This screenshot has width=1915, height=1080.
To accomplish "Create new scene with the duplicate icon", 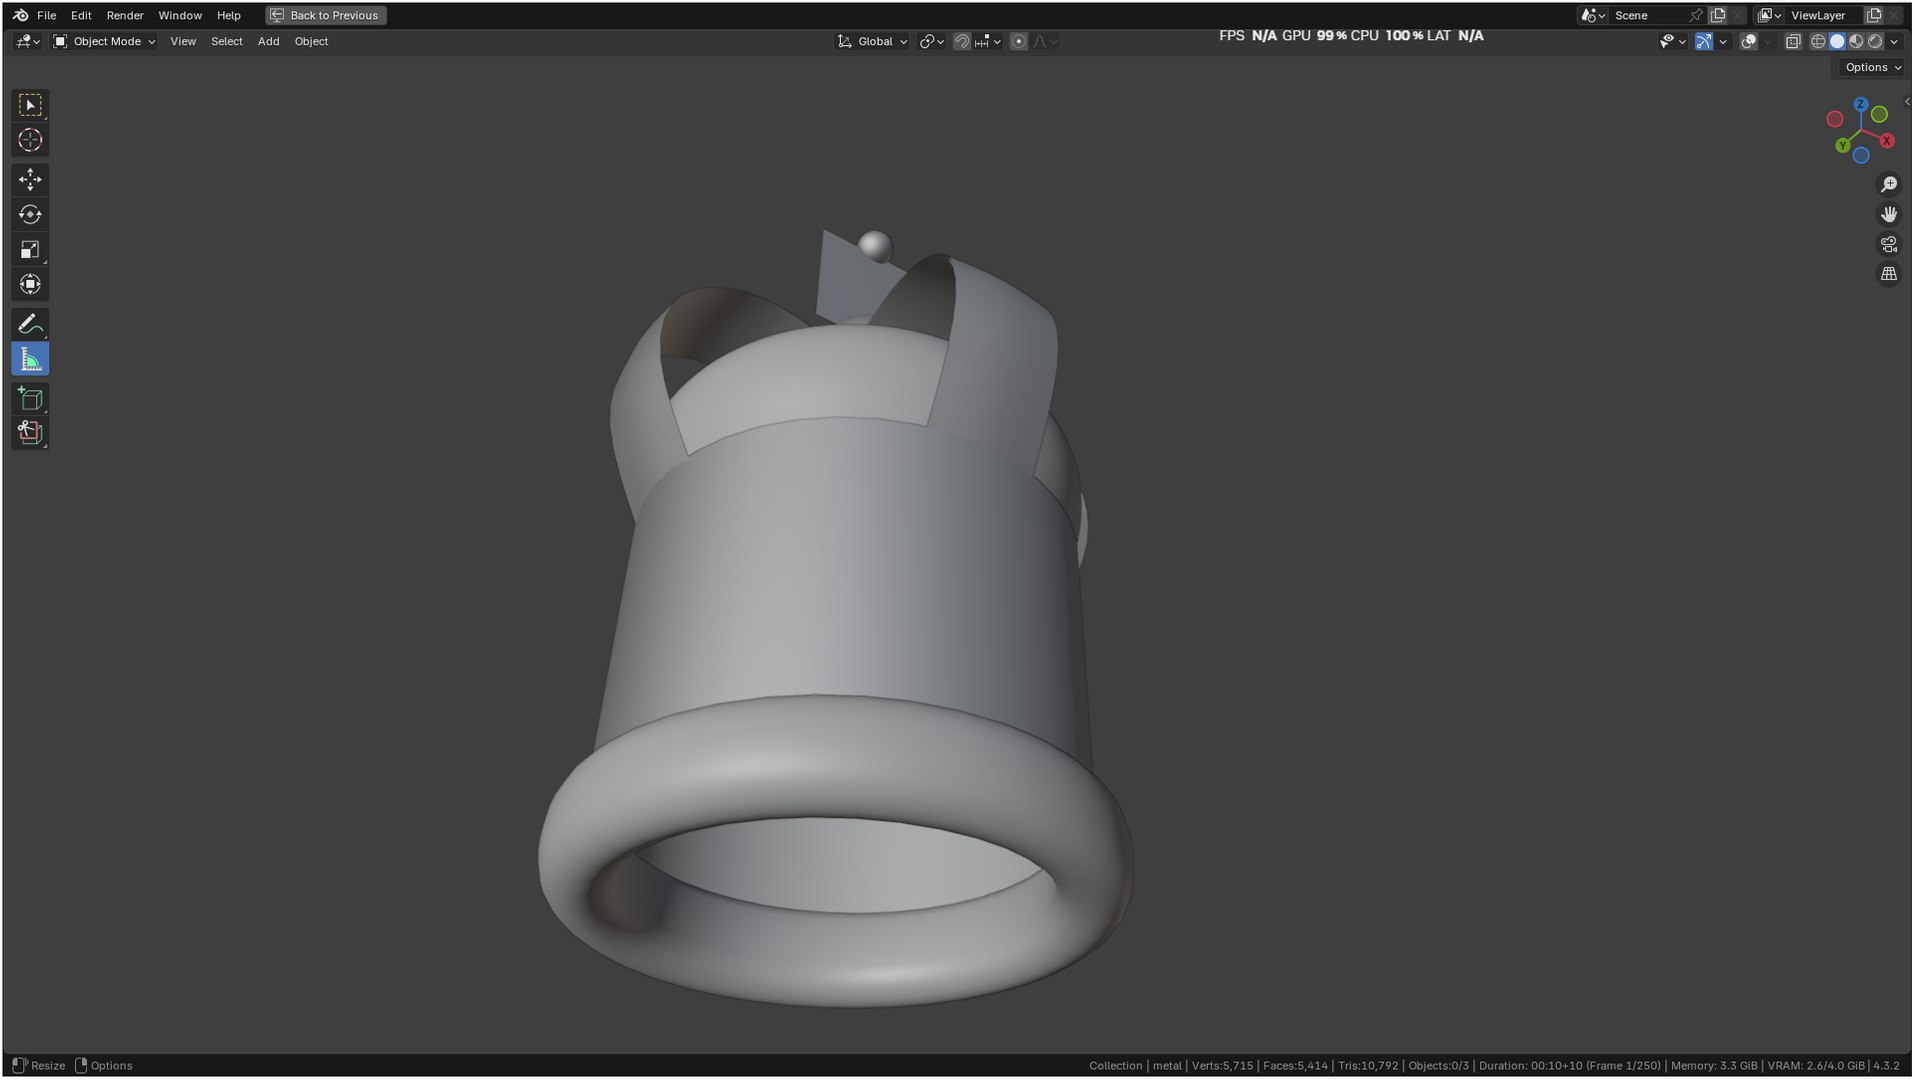I will (x=1718, y=15).
